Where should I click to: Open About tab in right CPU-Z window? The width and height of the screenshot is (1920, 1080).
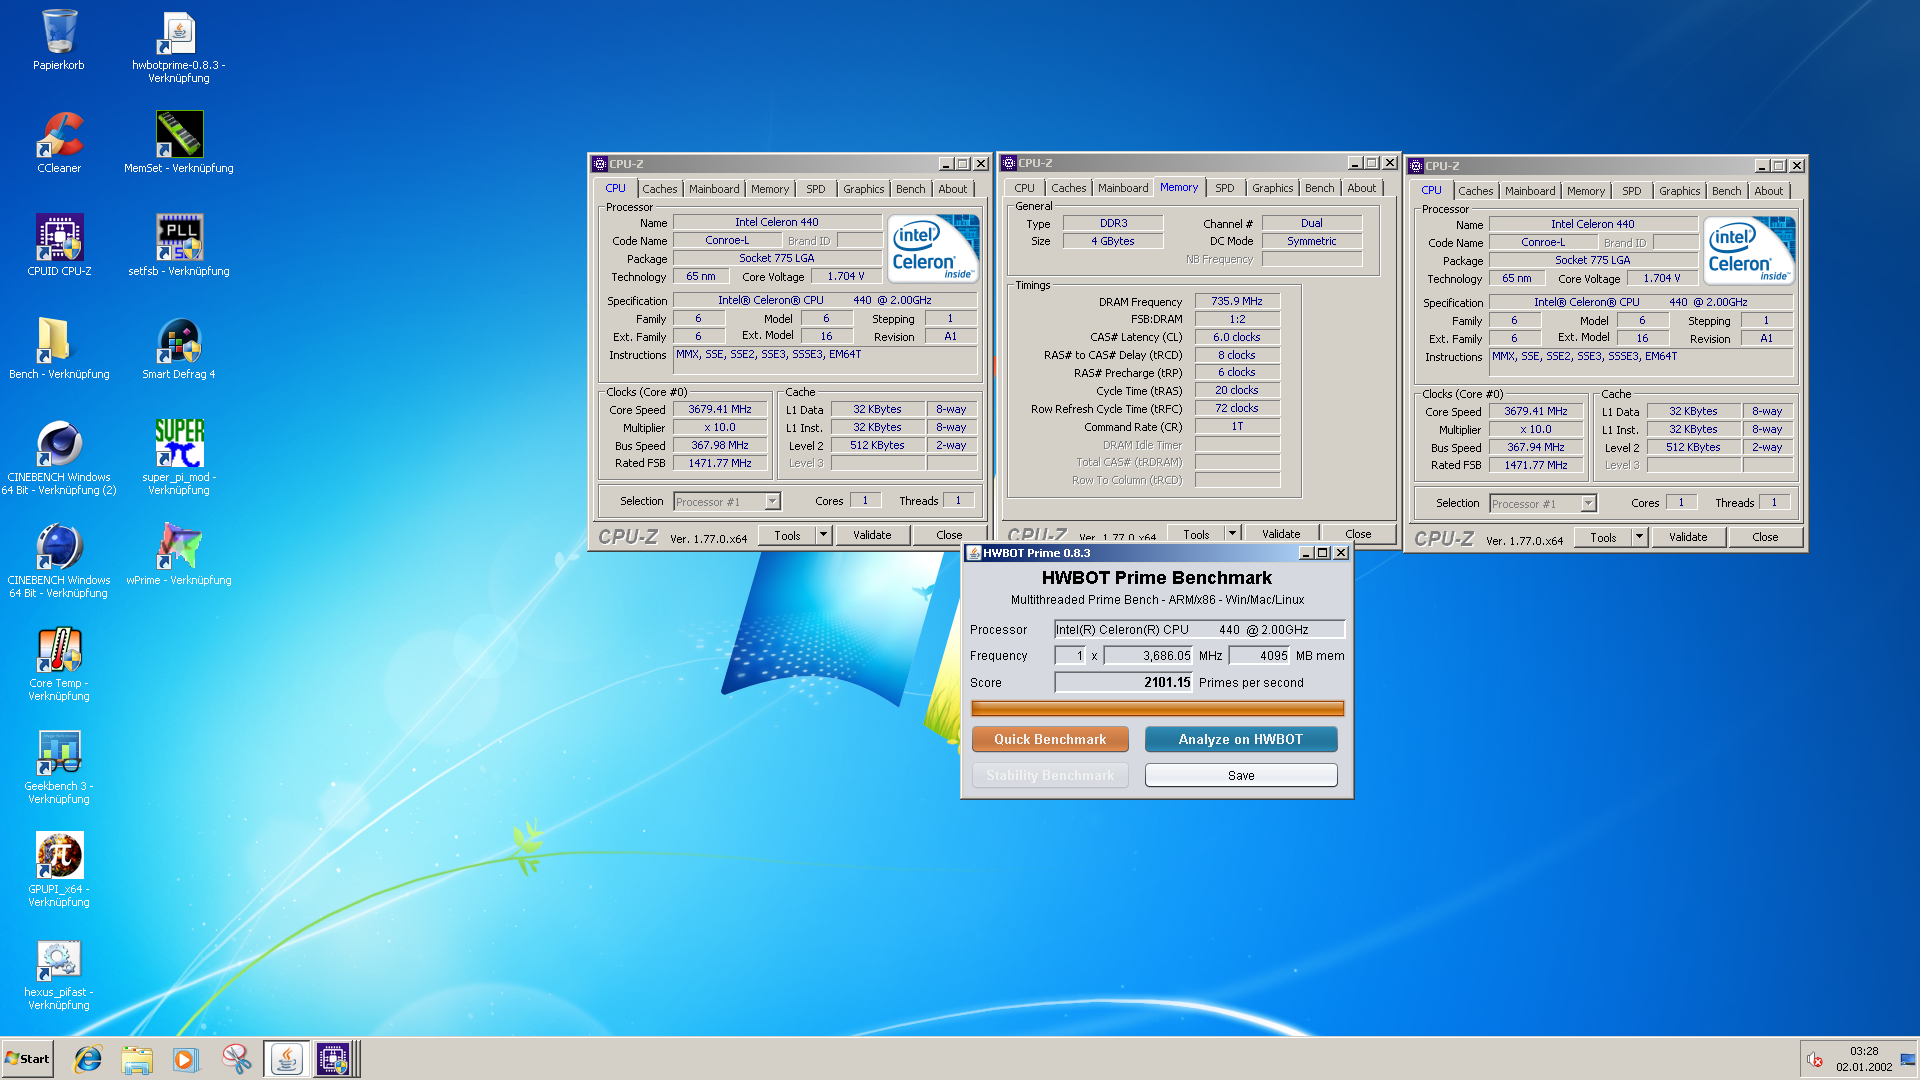click(x=1768, y=191)
